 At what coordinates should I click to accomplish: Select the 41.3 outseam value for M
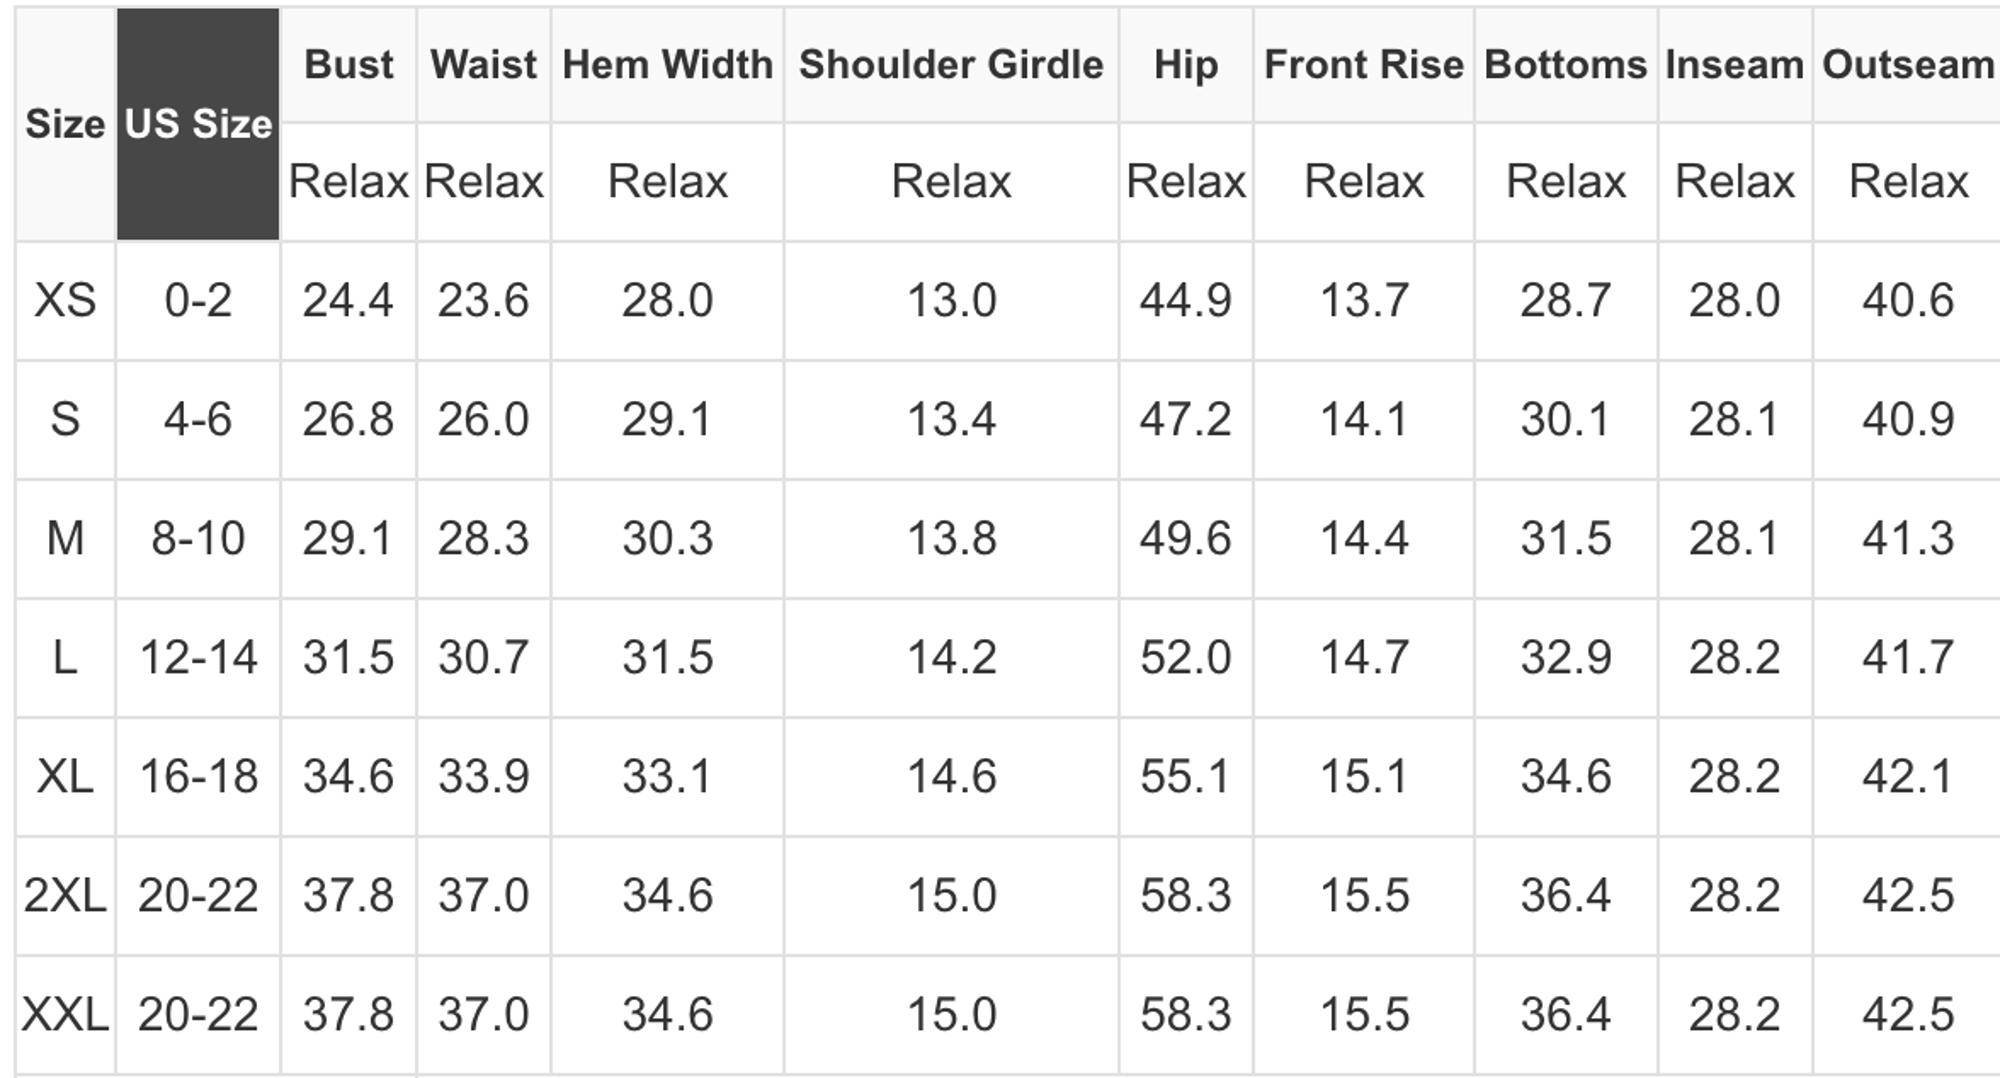[1907, 538]
